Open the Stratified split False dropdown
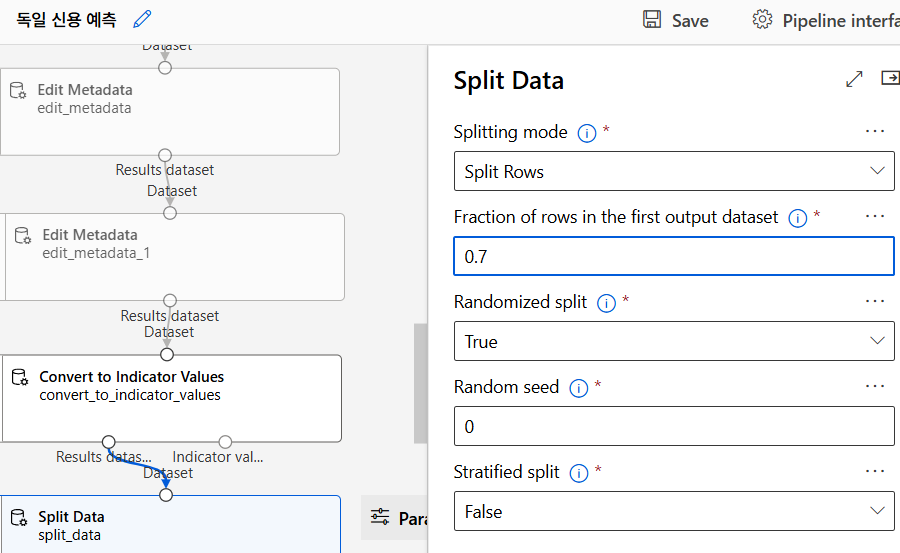Image resolution: width=900 pixels, height=553 pixels. 673,511
